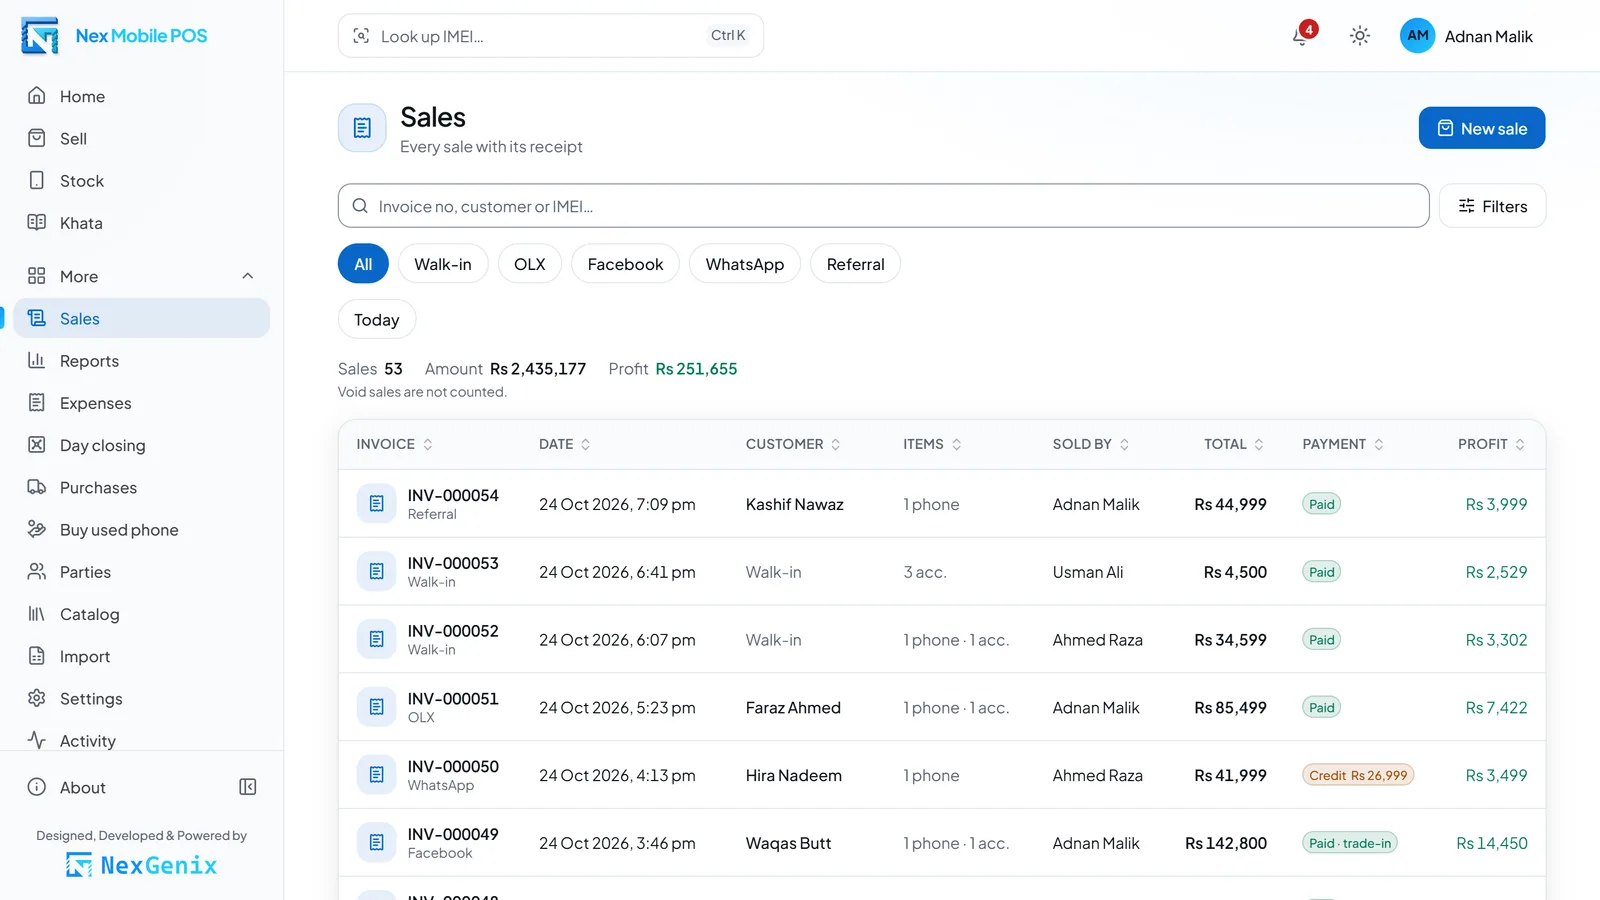Image resolution: width=1600 pixels, height=900 pixels.
Task: Filter sales by OLX chip
Action: pos(530,264)
